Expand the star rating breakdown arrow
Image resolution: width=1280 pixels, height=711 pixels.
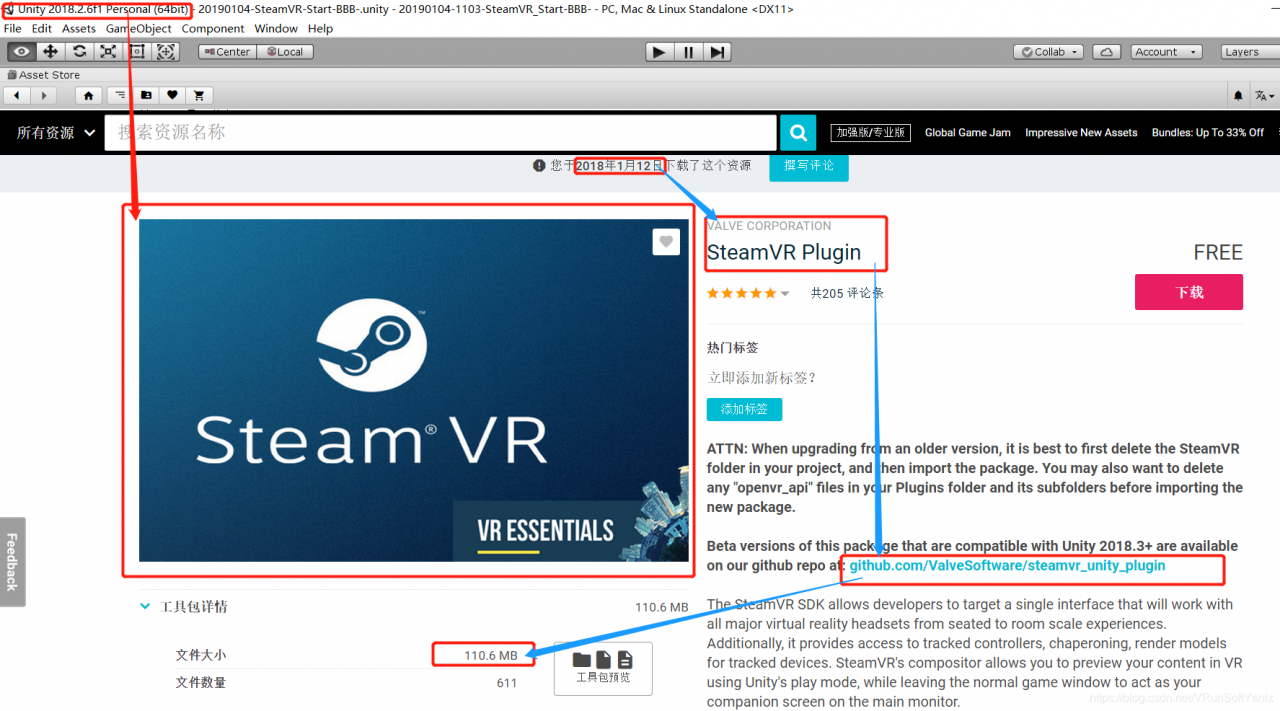point(785,293)
